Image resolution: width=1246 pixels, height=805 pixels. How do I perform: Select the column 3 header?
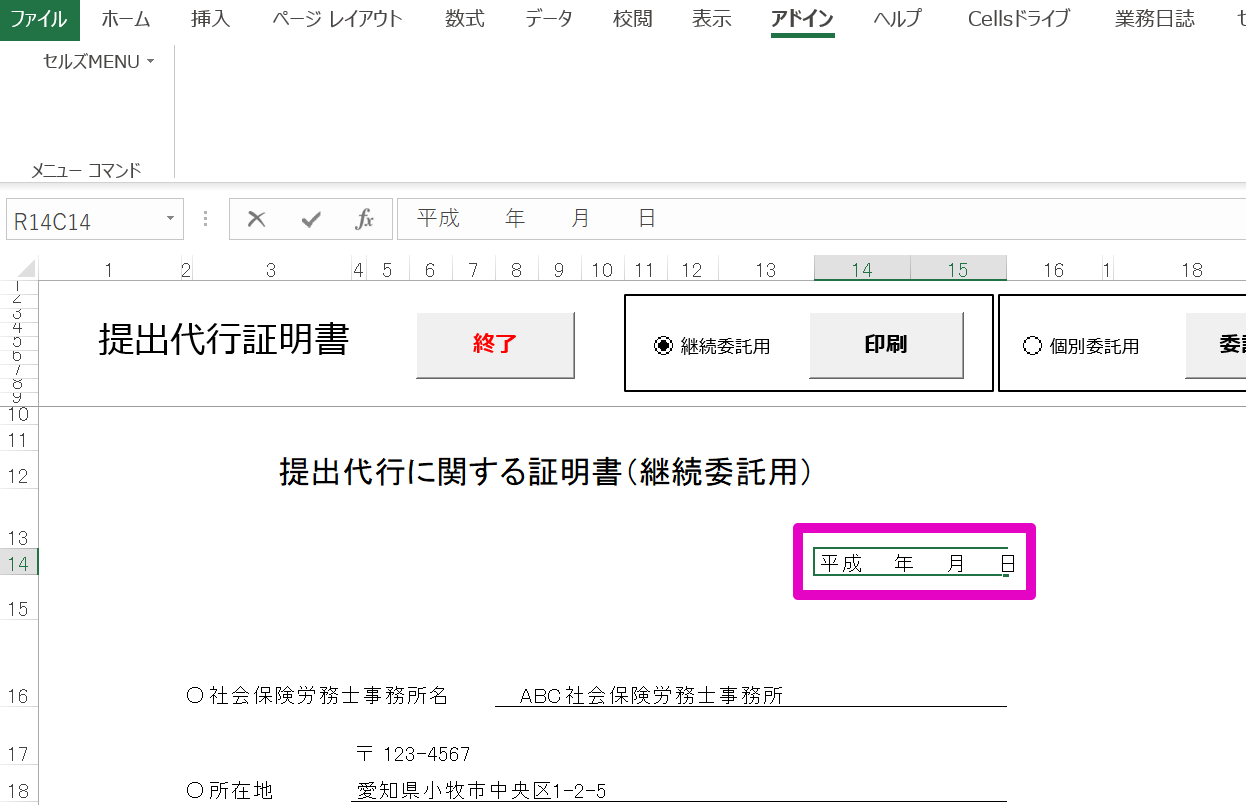click(x=271, y=269)
